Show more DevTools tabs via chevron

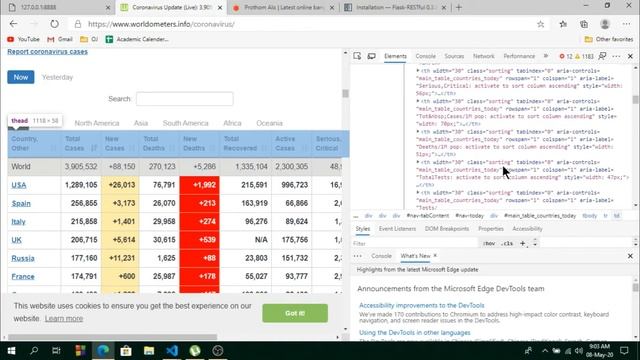tap(546, 56)
